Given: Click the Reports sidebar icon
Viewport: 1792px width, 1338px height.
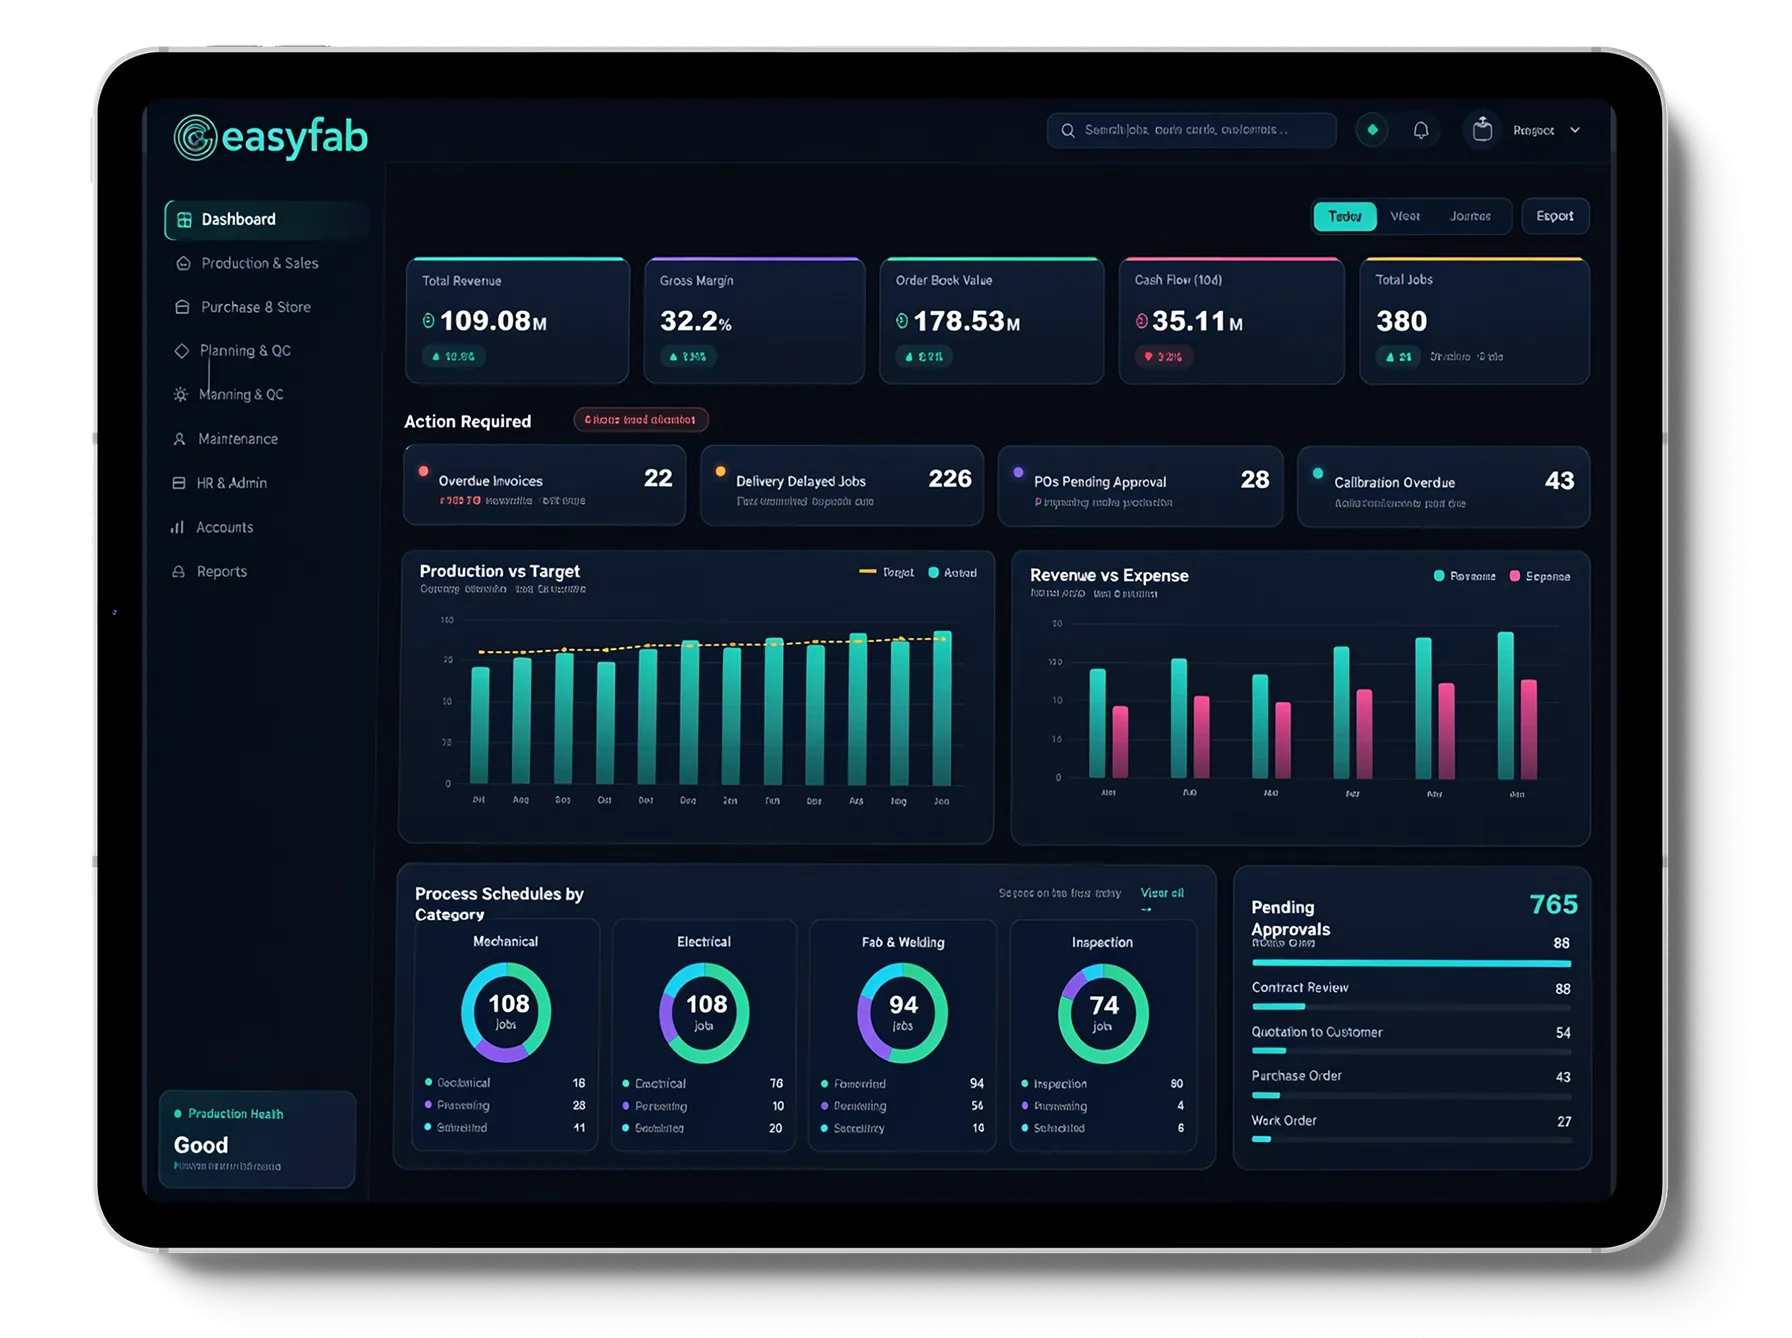Looking at the screenshot, I should (178, 571).
